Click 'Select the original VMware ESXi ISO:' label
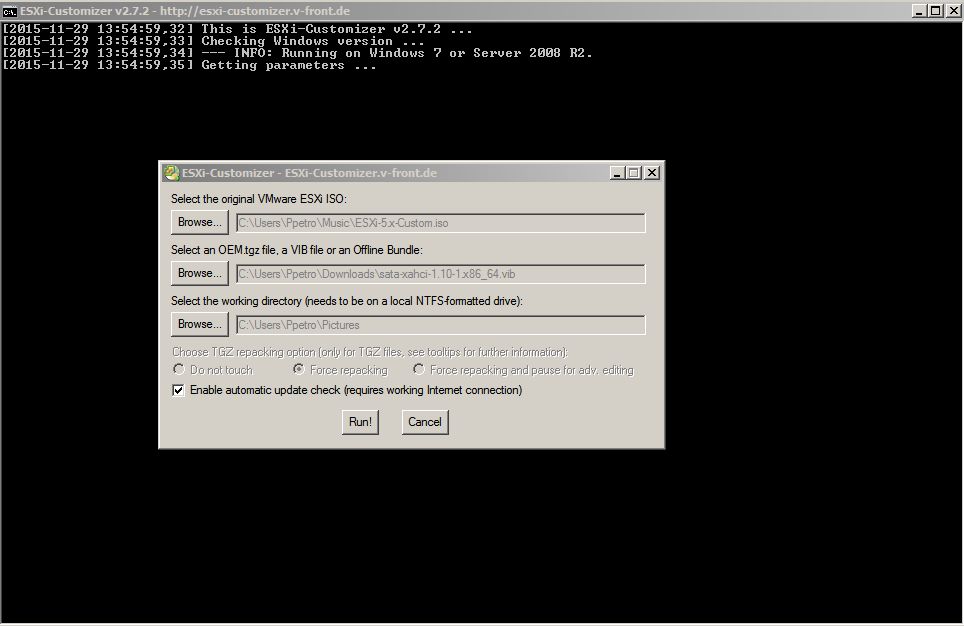This screenshot has height=626, width=964. point(259,199)
